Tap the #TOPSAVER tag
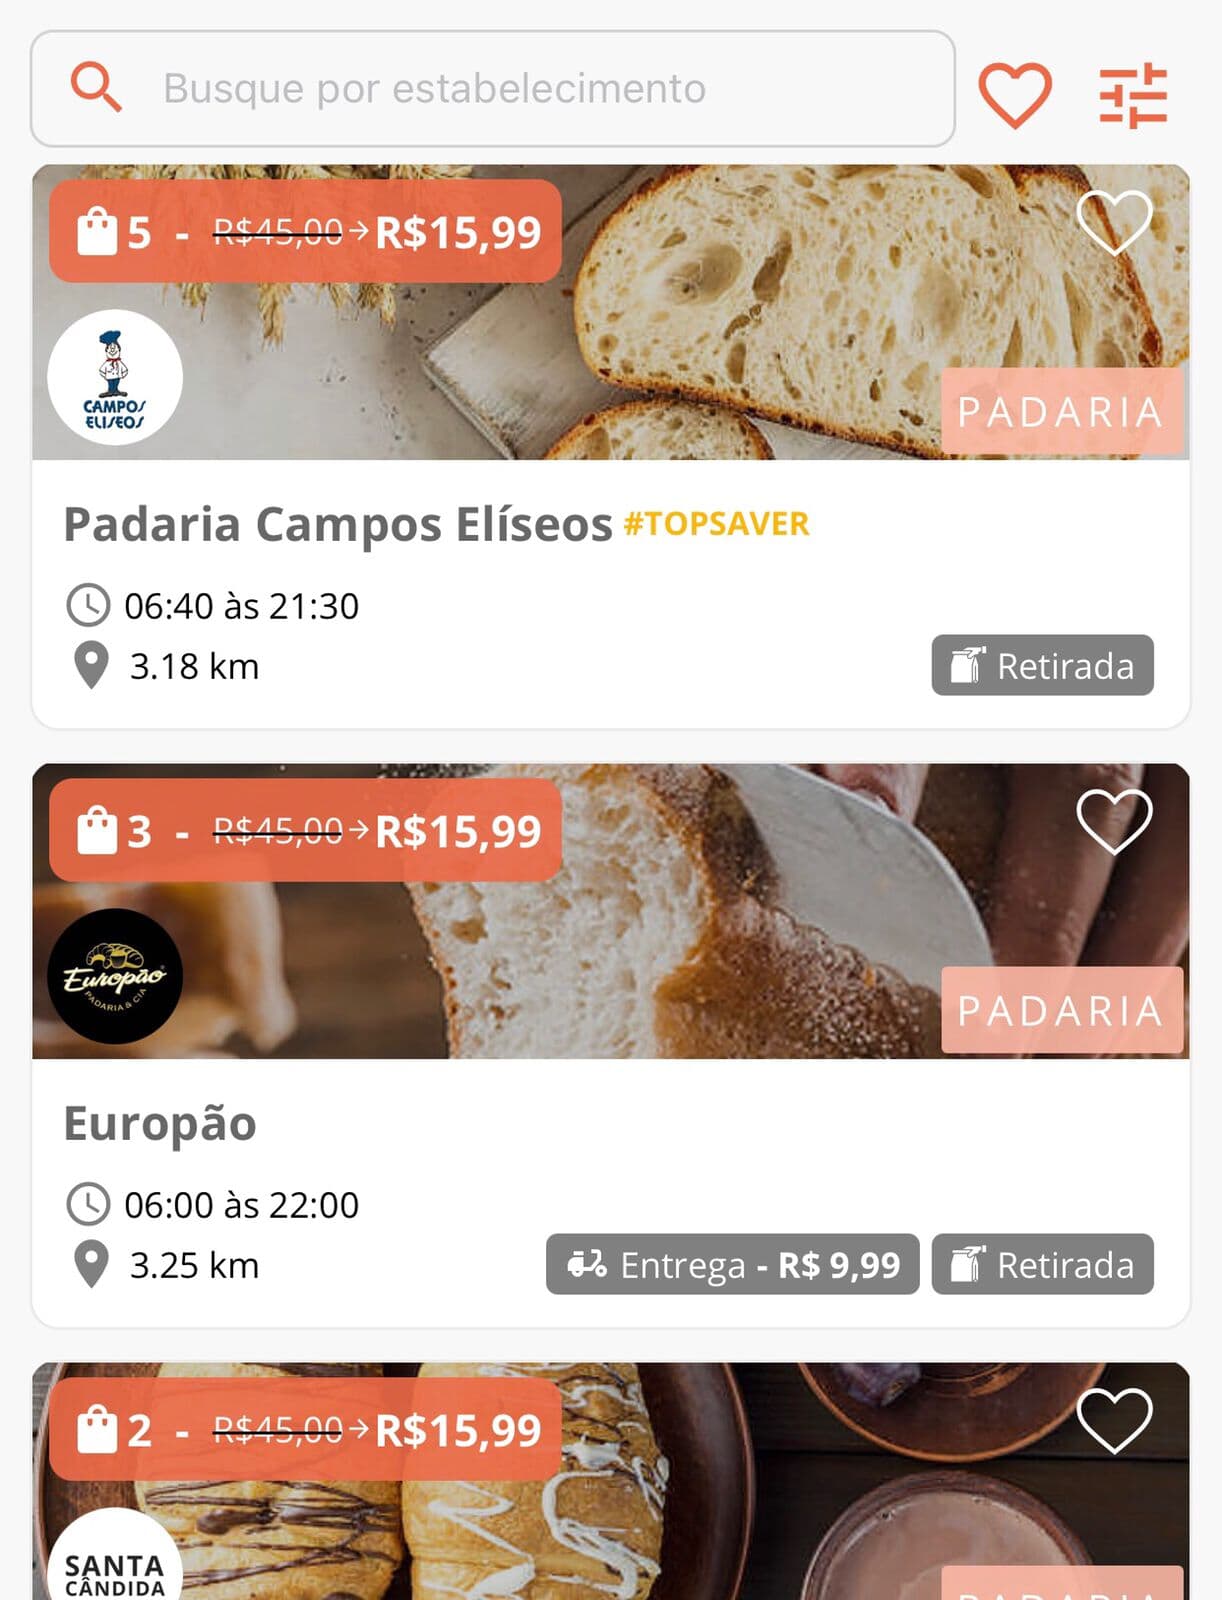Viewport: 1222px width, 1600px height. point(716,524)
